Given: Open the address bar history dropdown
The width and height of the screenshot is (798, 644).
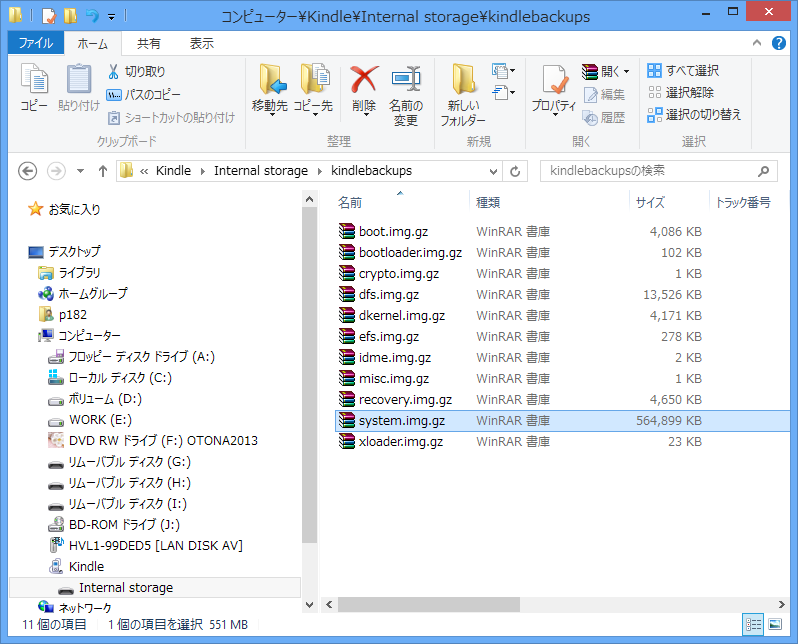Looking at the screenshot, I should click(x=493, y=171).
